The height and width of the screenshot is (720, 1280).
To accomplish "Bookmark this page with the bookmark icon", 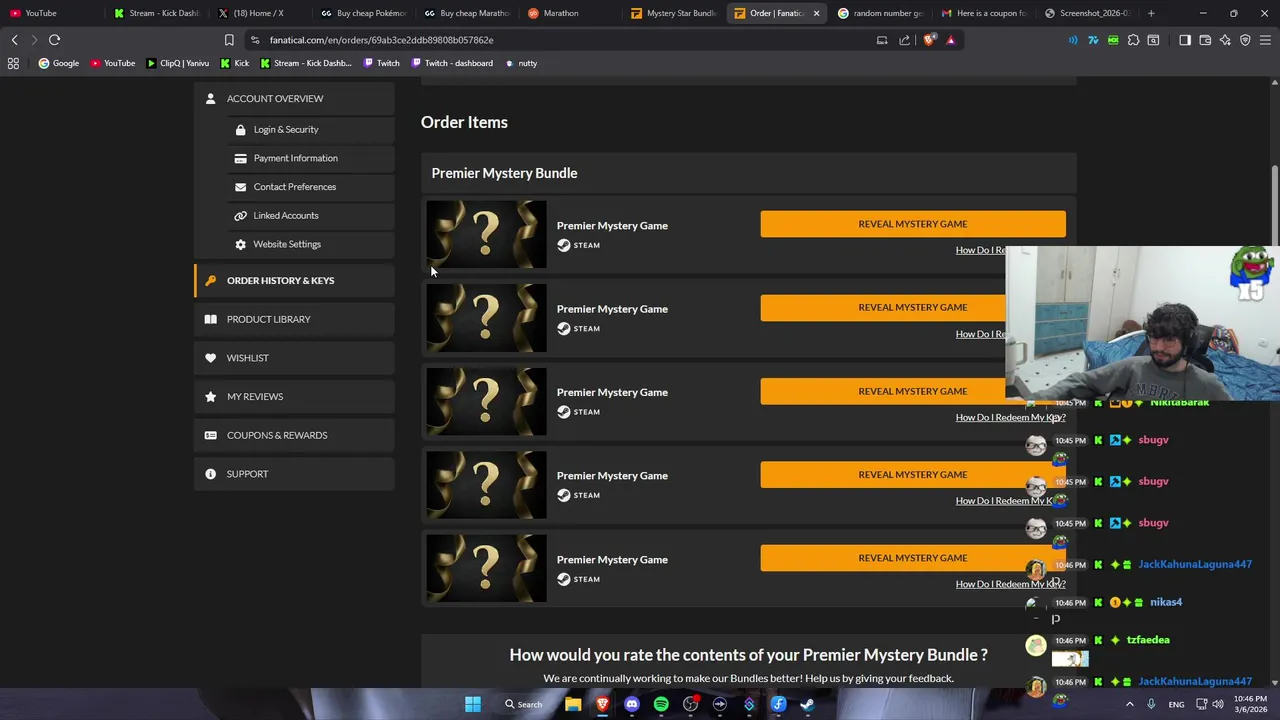I will click(229, 40).
